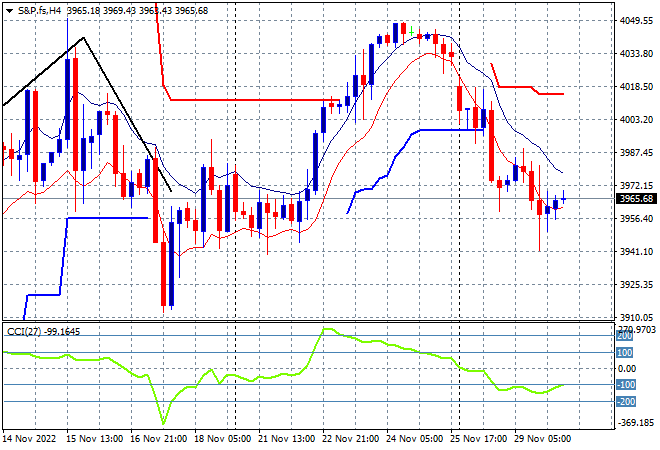Click the 18 Nov 05:00 time label
The width and height of the screenshot is (660, 450).
pos(222,439)
